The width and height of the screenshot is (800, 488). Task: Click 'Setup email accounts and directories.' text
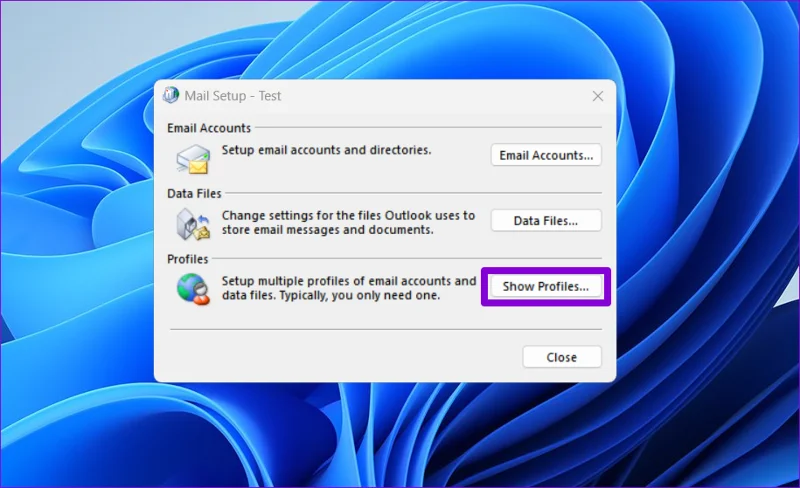[327, 150]
